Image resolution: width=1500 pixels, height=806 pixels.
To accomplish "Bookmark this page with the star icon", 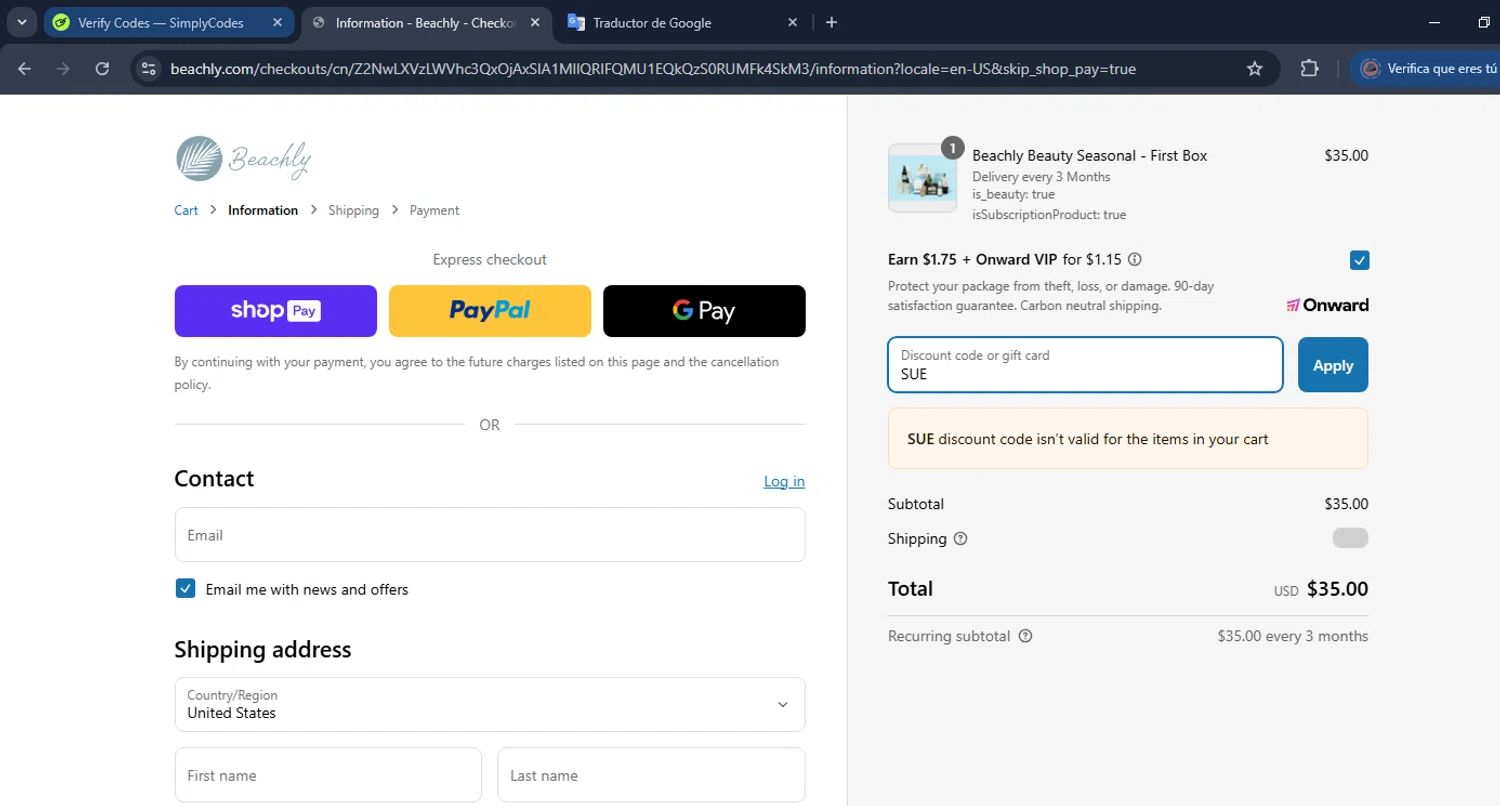I will (1254, 69).
